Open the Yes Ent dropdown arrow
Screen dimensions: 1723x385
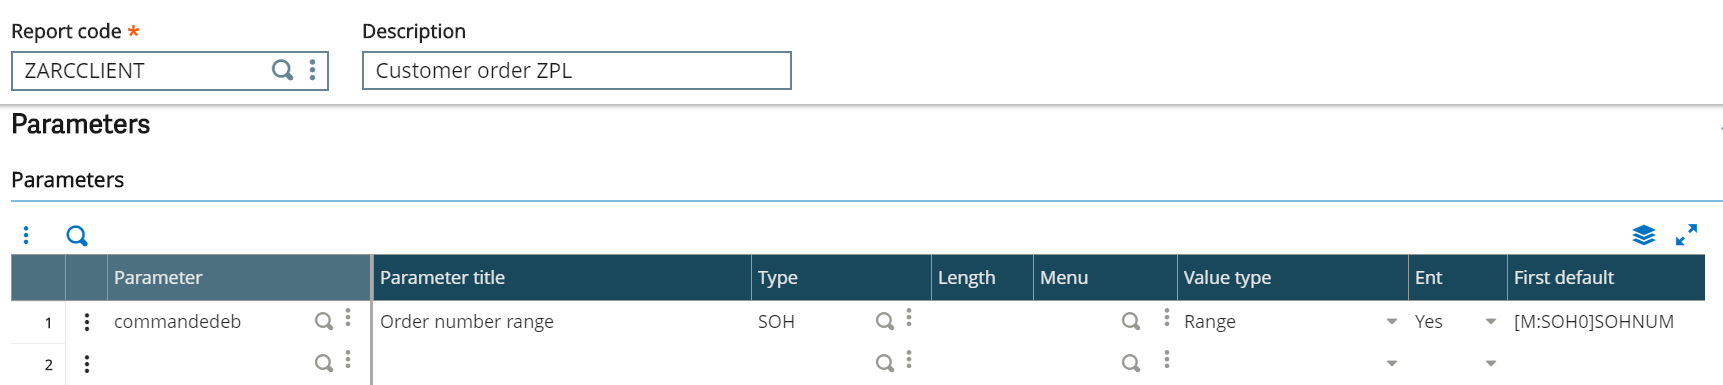point(1491,322)
